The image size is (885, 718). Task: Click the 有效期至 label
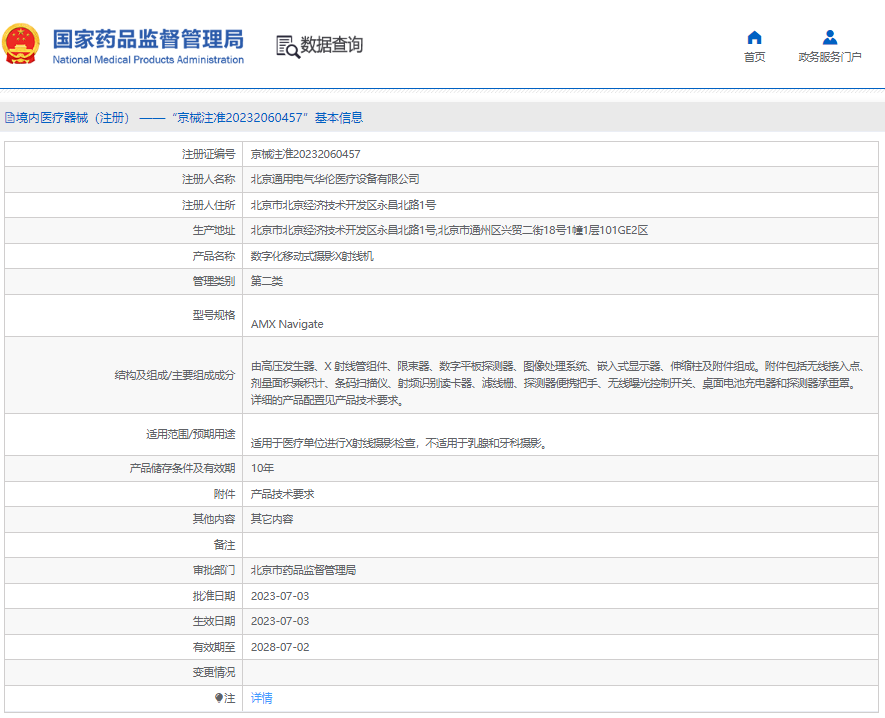click(x=214, y=647)
